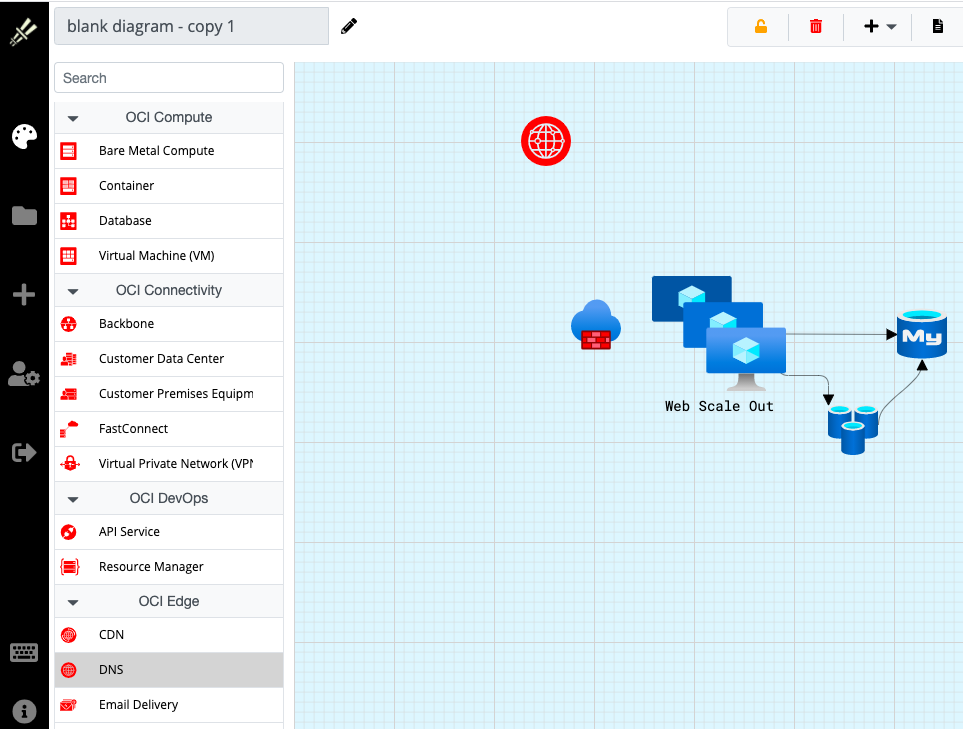Select the Container shape icon
This screenshot has width=963, height=729.
(69, 185)
